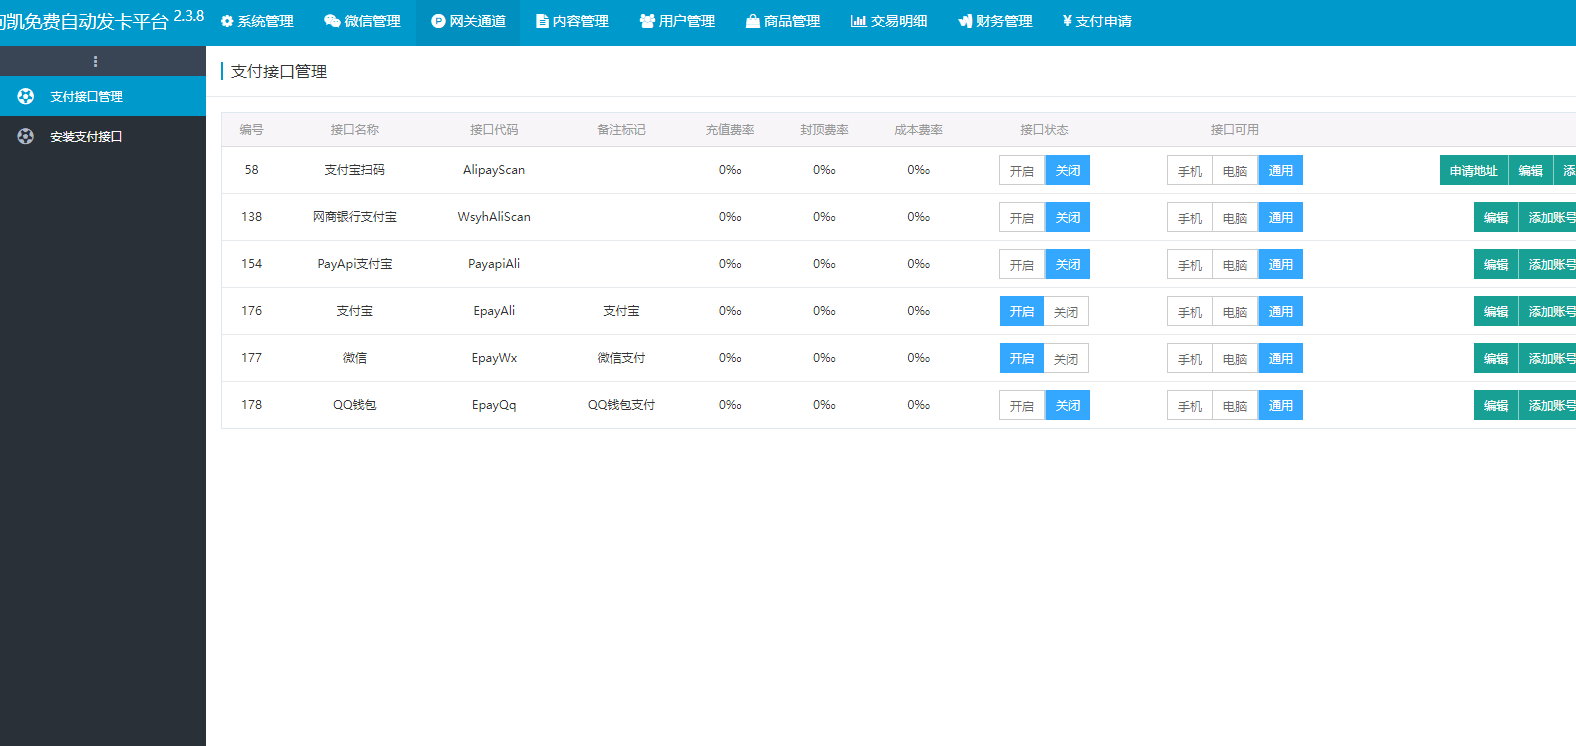Disable the 微信 interface with 关闭
Viewport: 1576px width, 746px height.
coord(1066,359)
